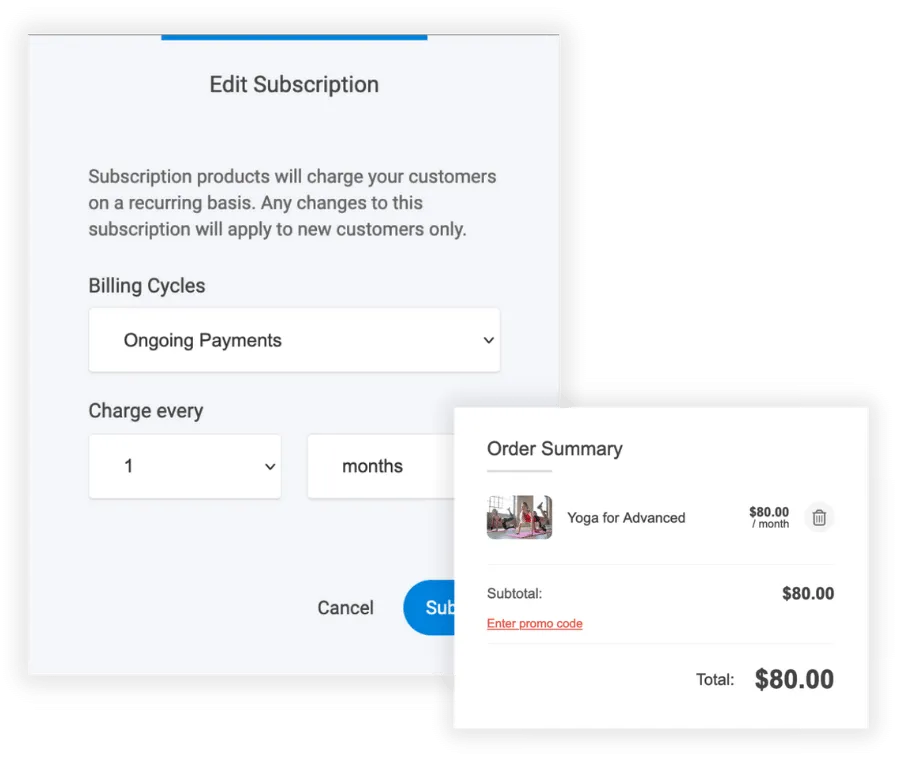Click the Subtotal amount of $80.00
899x764 pixels.
click(809, 593)
